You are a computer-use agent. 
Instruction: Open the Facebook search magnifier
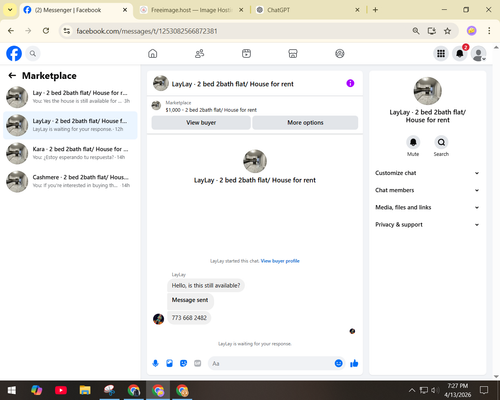tap(33, 53)
